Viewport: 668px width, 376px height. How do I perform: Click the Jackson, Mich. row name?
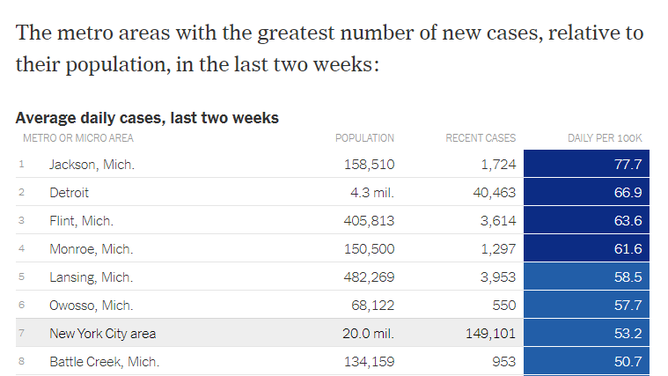[92, 164]
